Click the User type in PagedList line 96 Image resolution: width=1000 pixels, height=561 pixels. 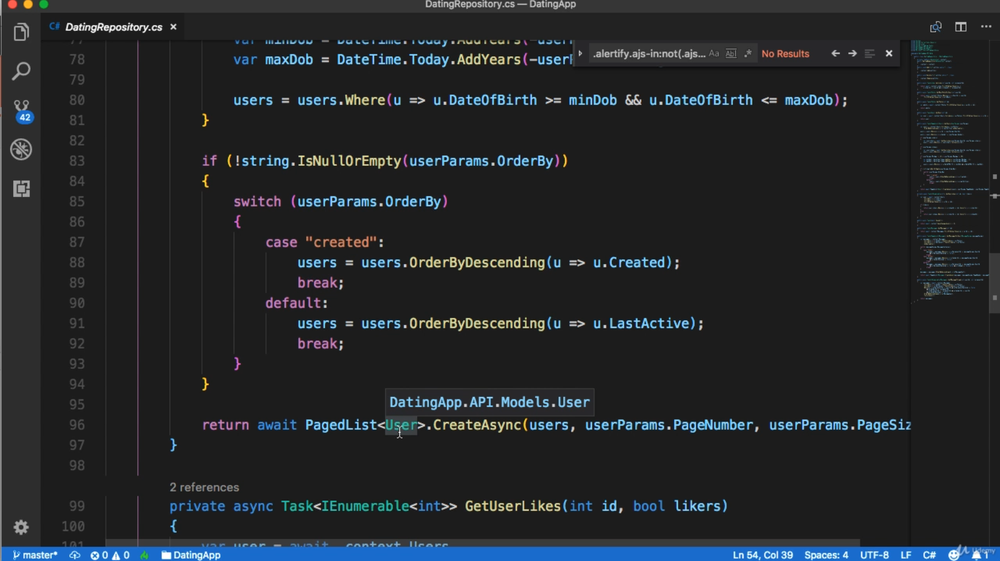(x=401, y=425)
